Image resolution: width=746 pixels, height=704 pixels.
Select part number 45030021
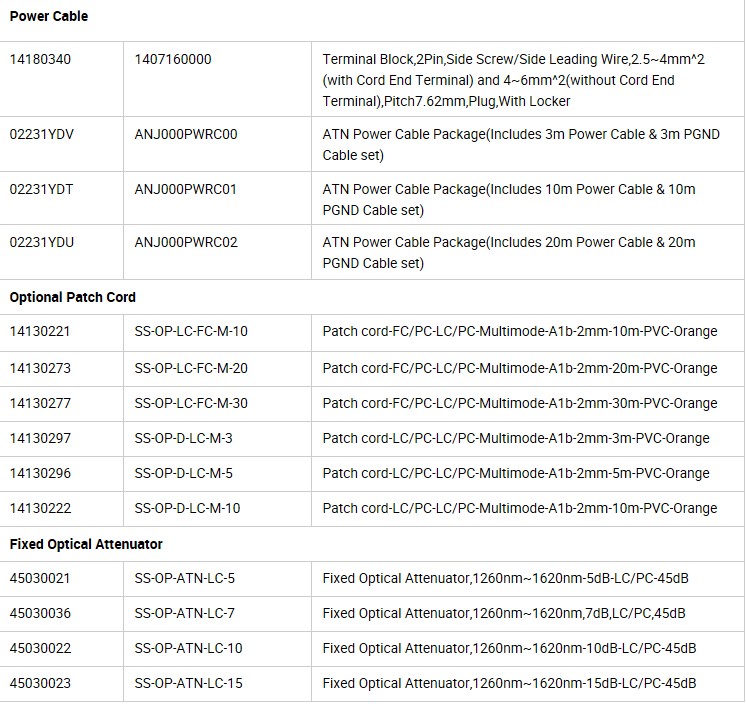[40, 578]
